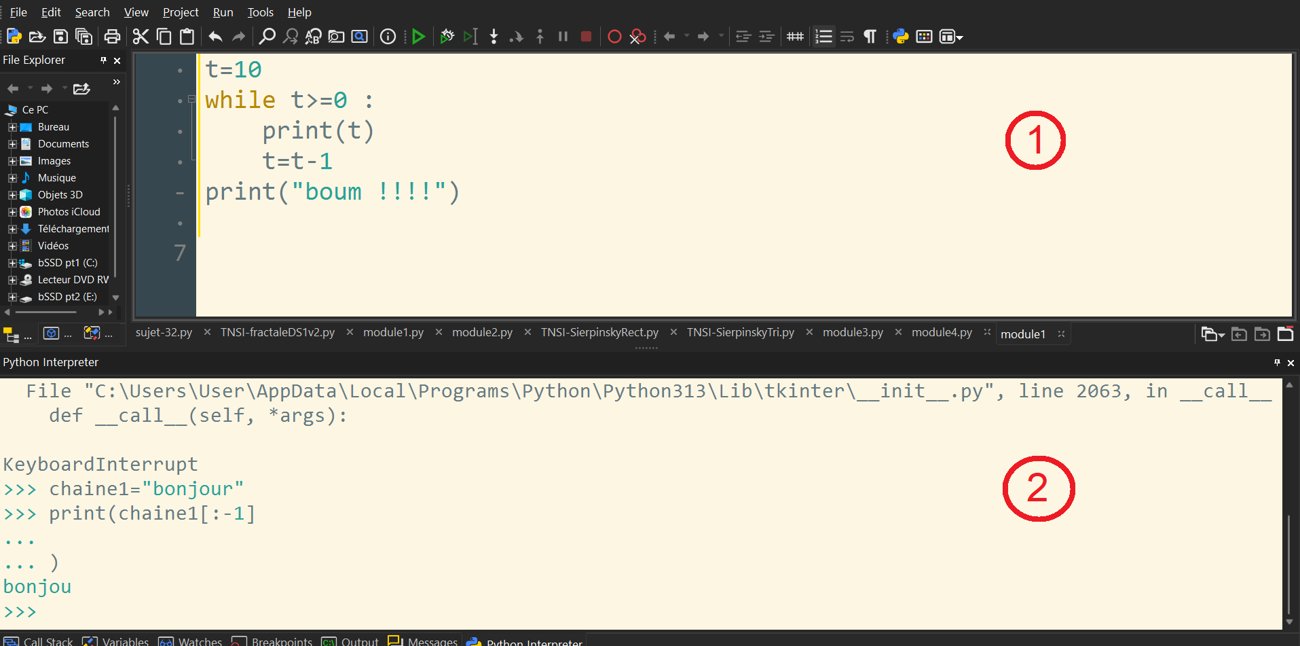This screenshot has width=1300, height=646.
Task: Run the script with green play button
Action: pos(418,36)
